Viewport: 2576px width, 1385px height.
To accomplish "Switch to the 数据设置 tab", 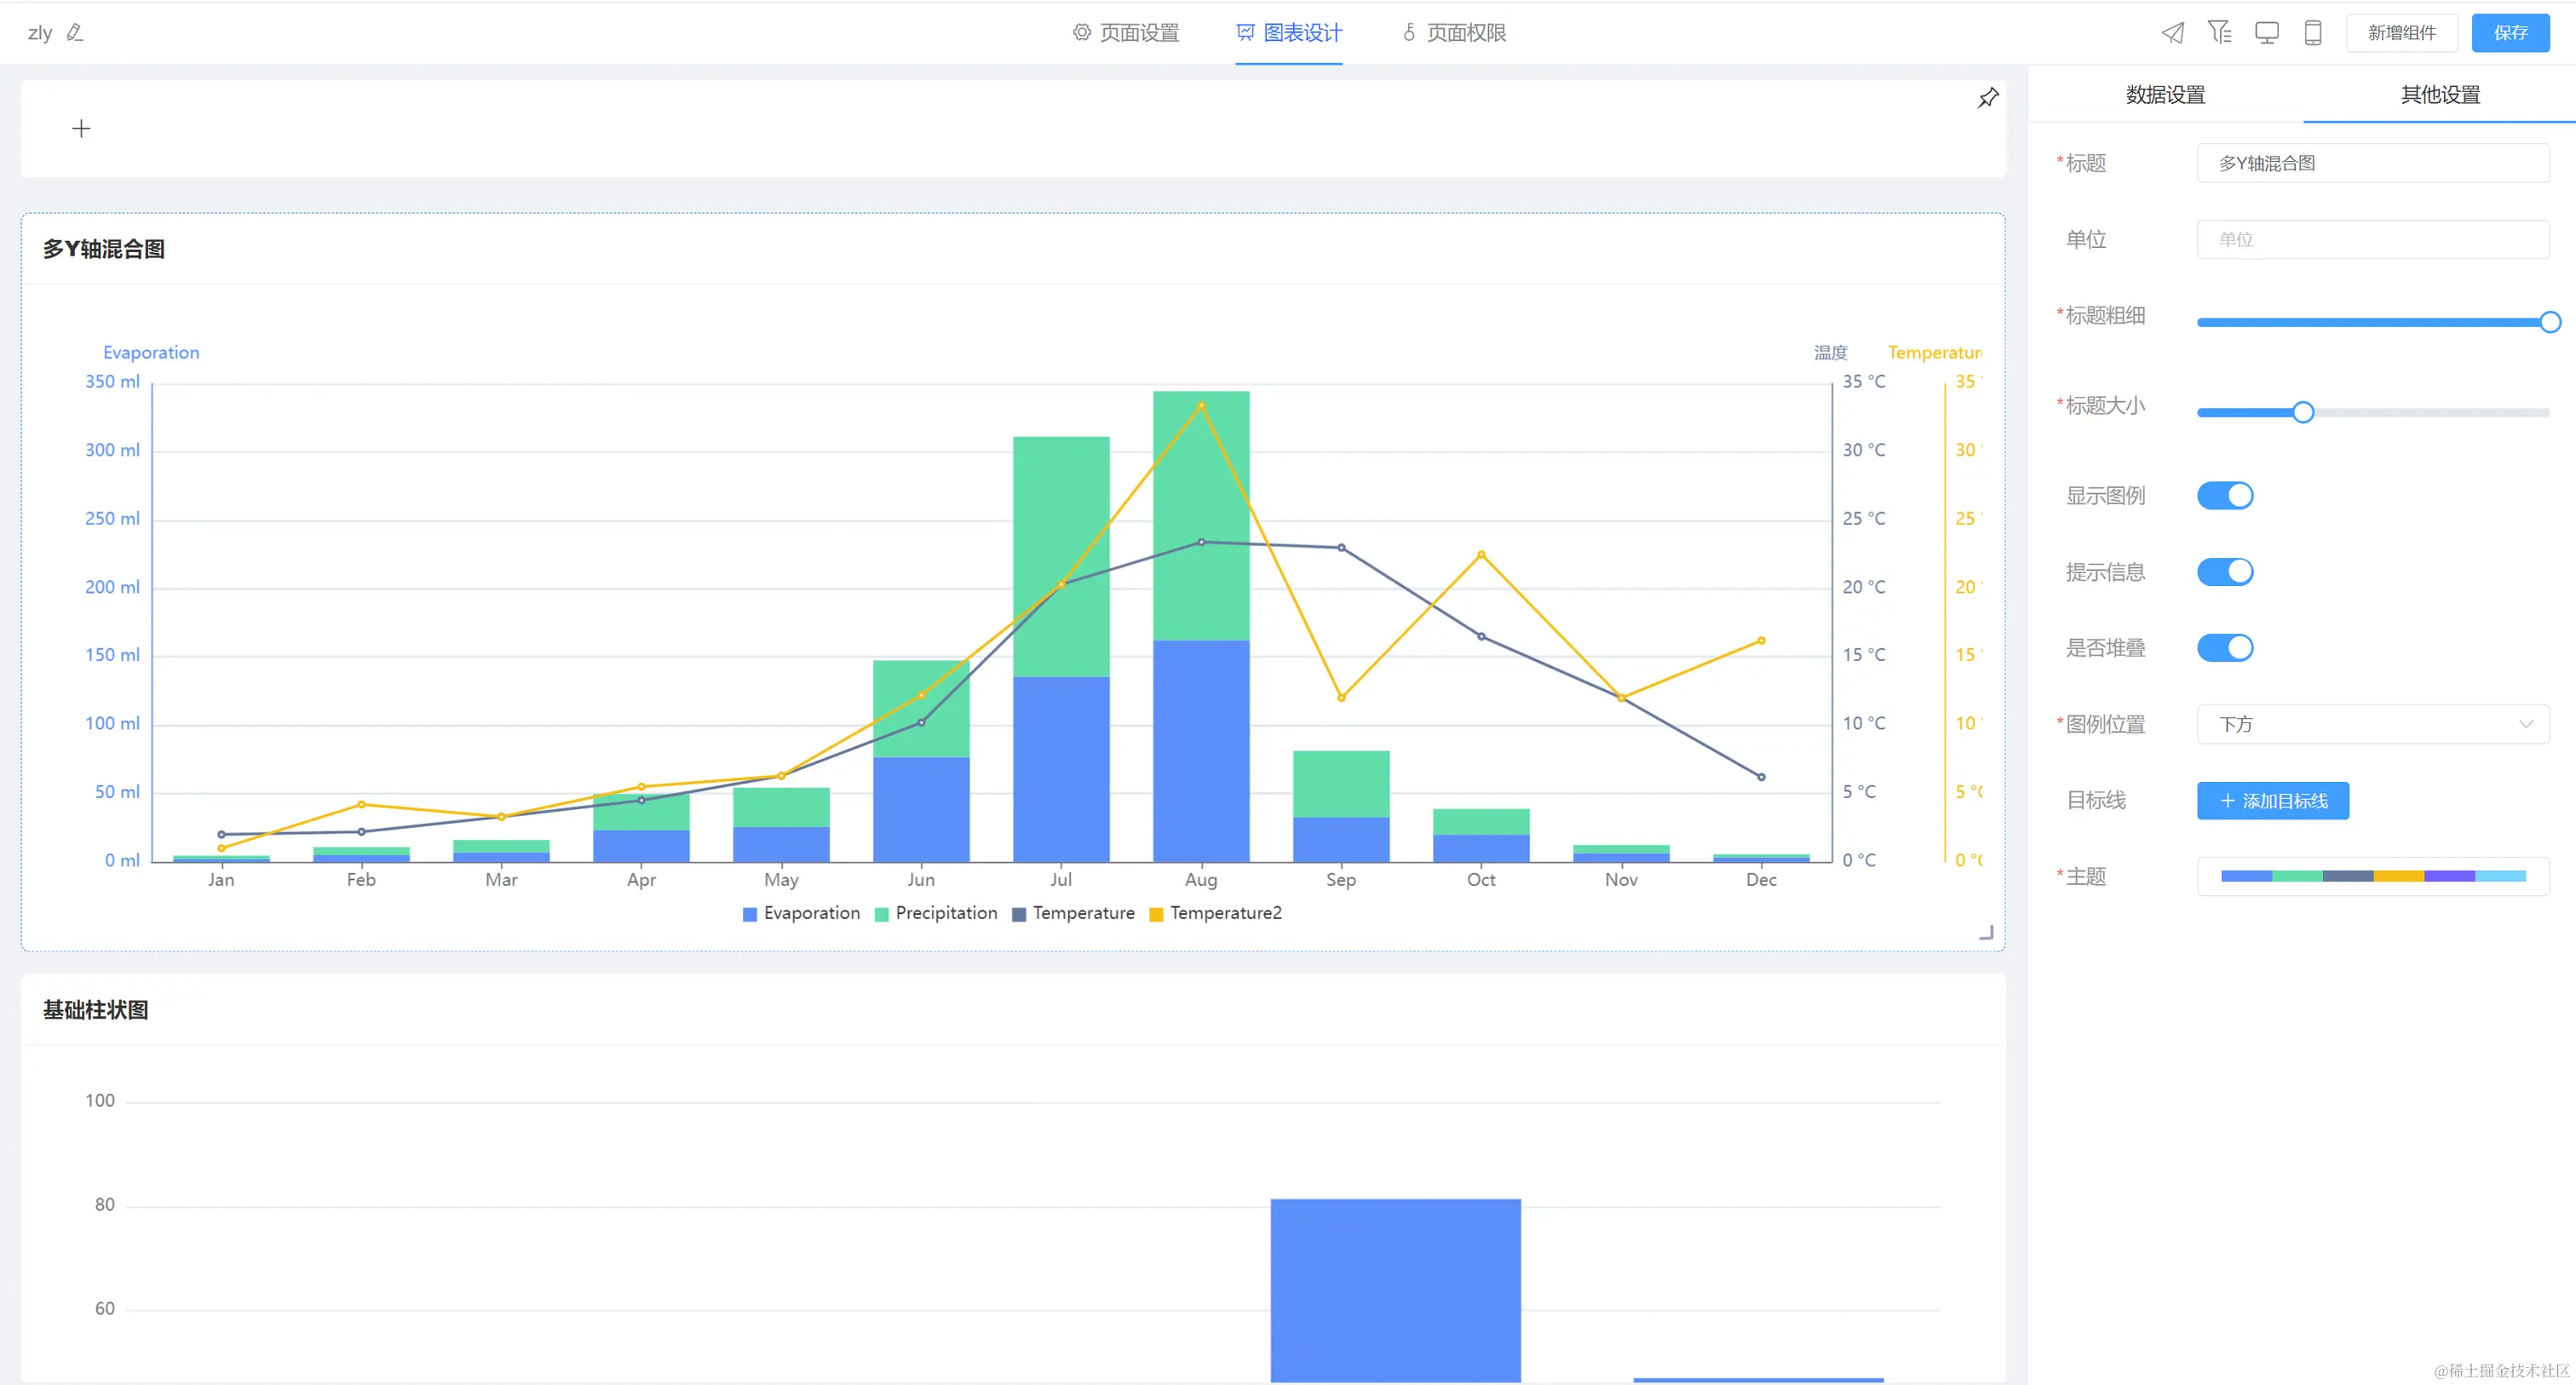I will 2165,95.
